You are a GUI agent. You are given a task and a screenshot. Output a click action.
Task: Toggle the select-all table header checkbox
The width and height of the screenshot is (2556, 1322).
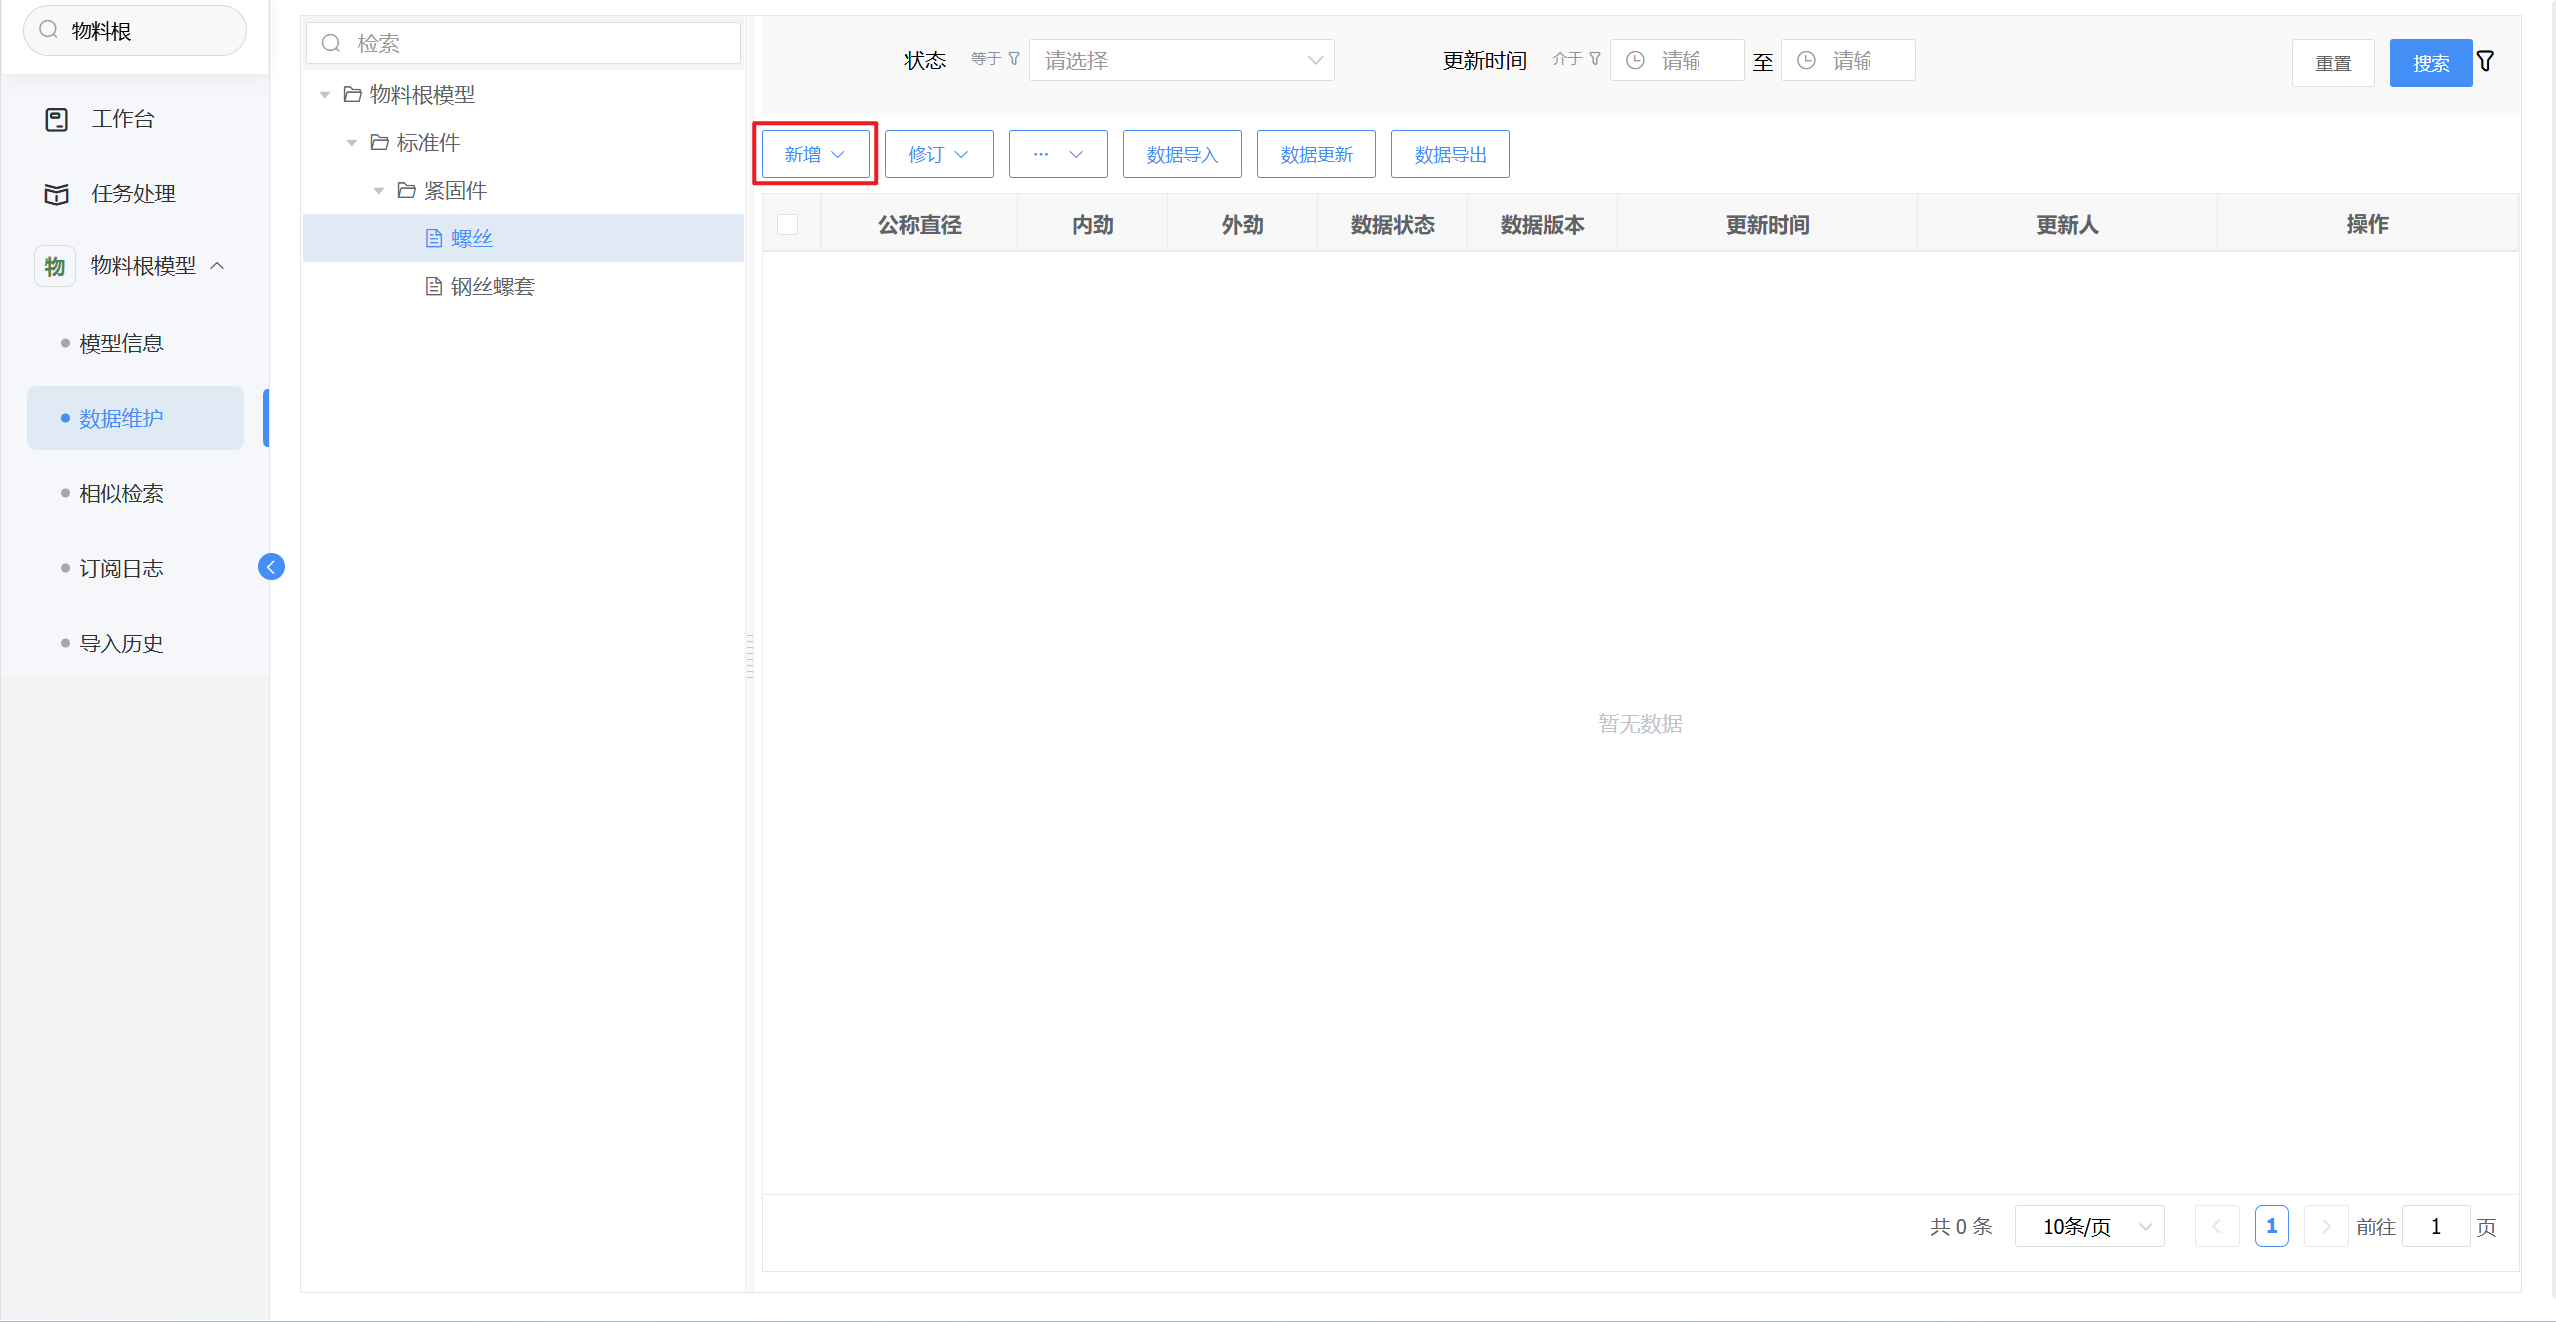(x=788, y=224)
